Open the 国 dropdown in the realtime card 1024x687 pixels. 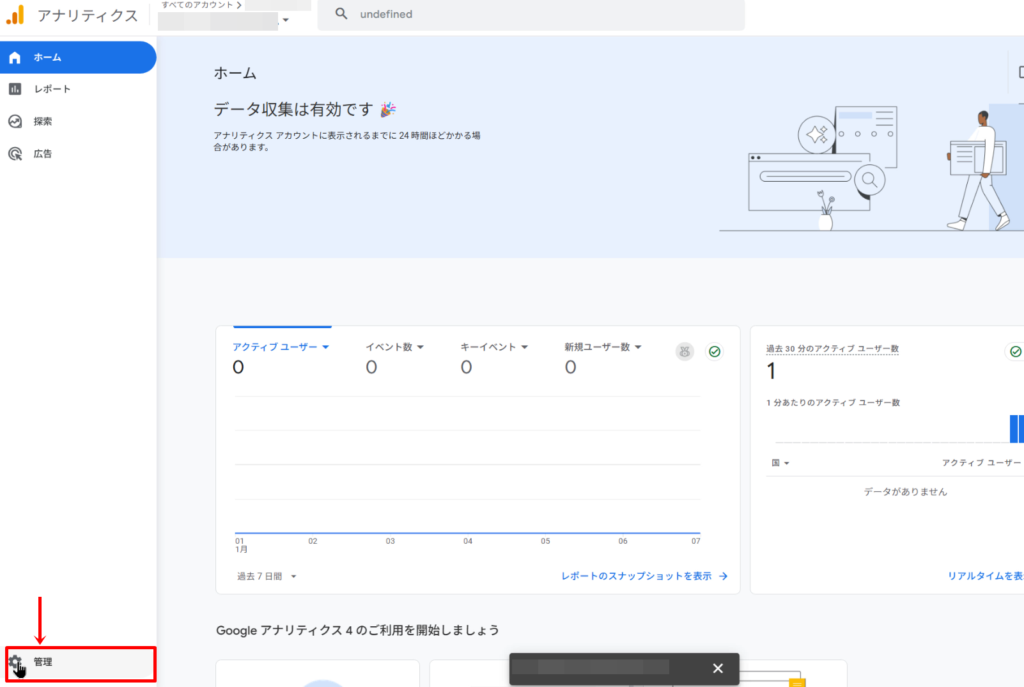tap(781, 462)
